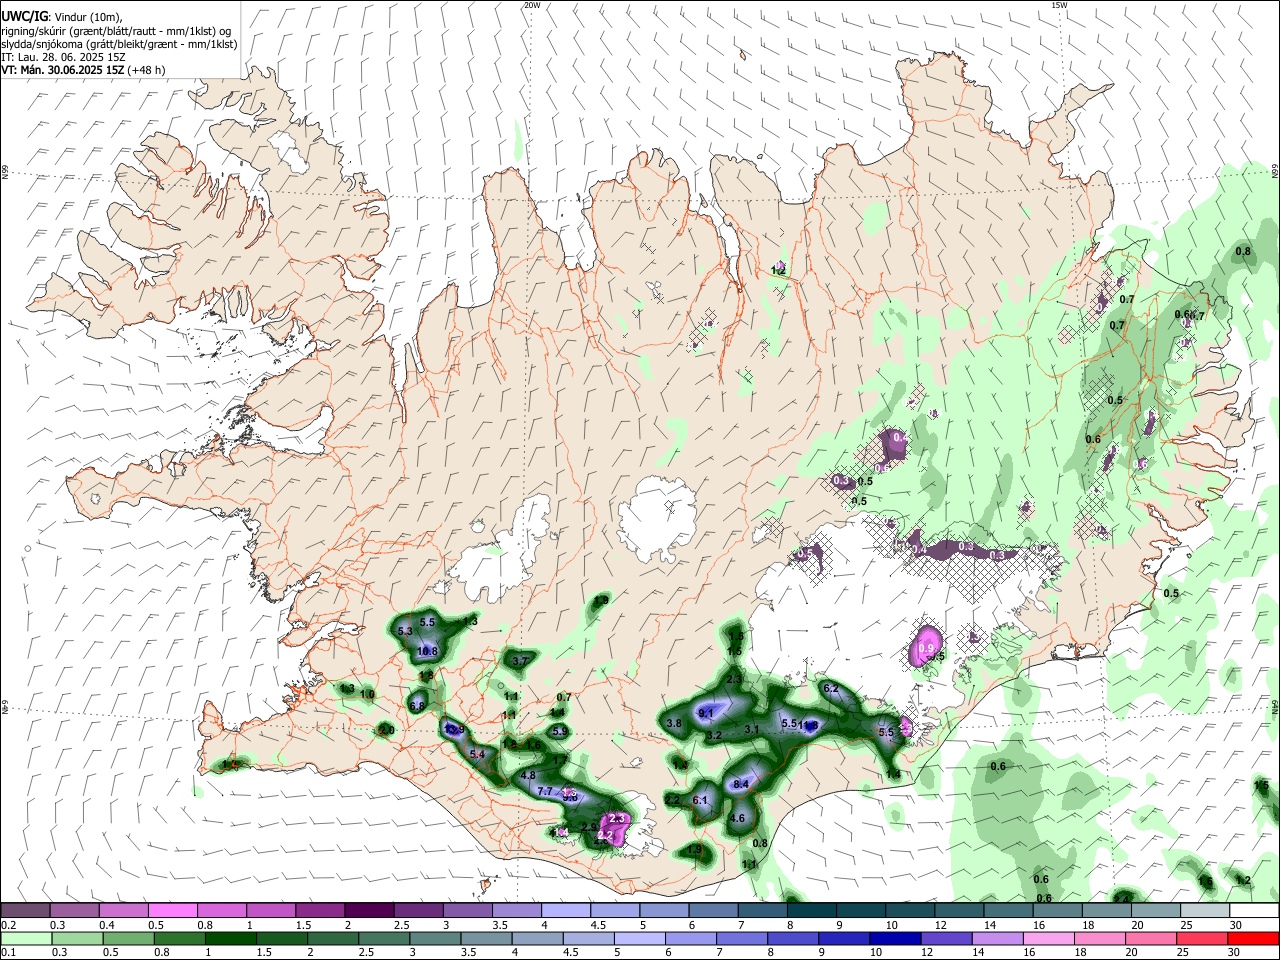This screenshot has height=960, width=1280.
Task: Select the 'IT: Lau. 28. 06. 2025 15Z' line
Action: tap(63, 57)
